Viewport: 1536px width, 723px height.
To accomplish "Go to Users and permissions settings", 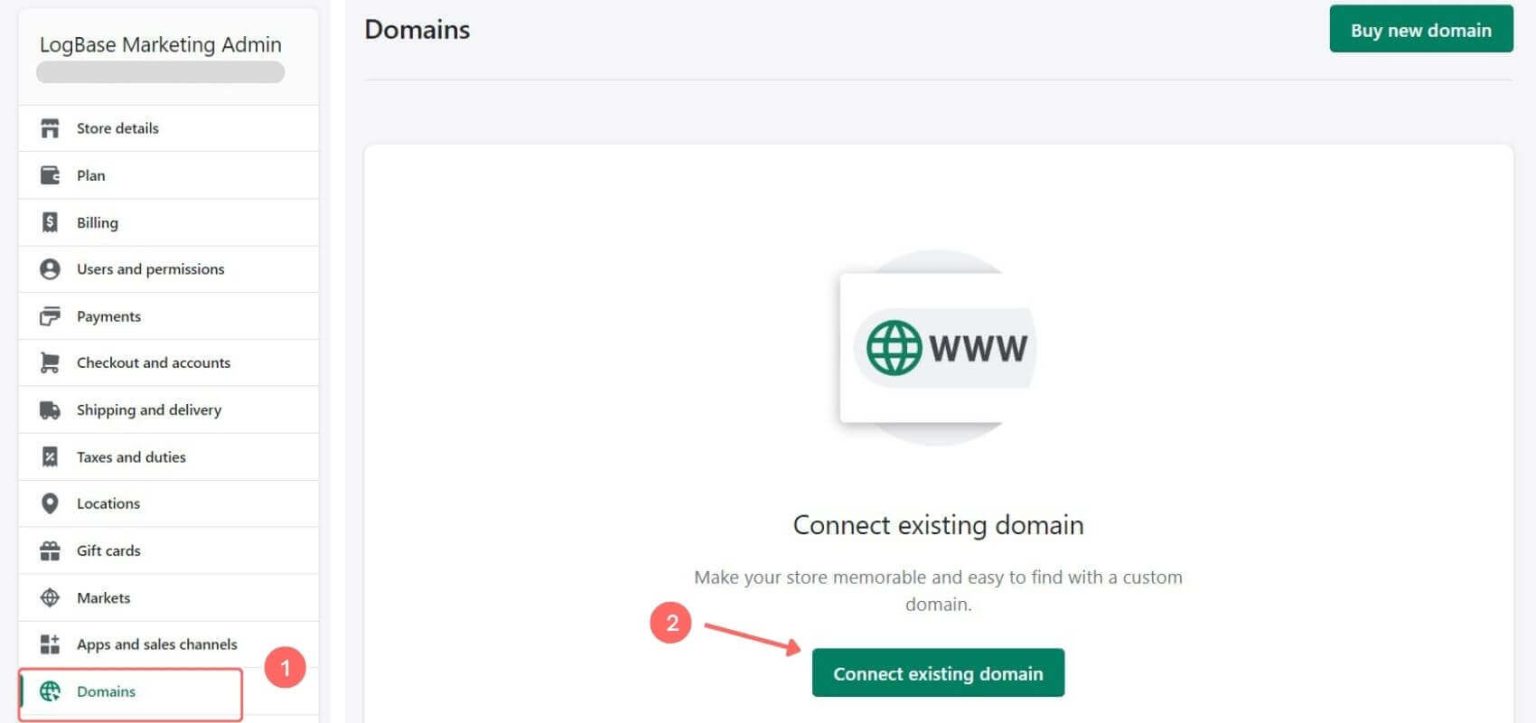I will click(169, 269).
